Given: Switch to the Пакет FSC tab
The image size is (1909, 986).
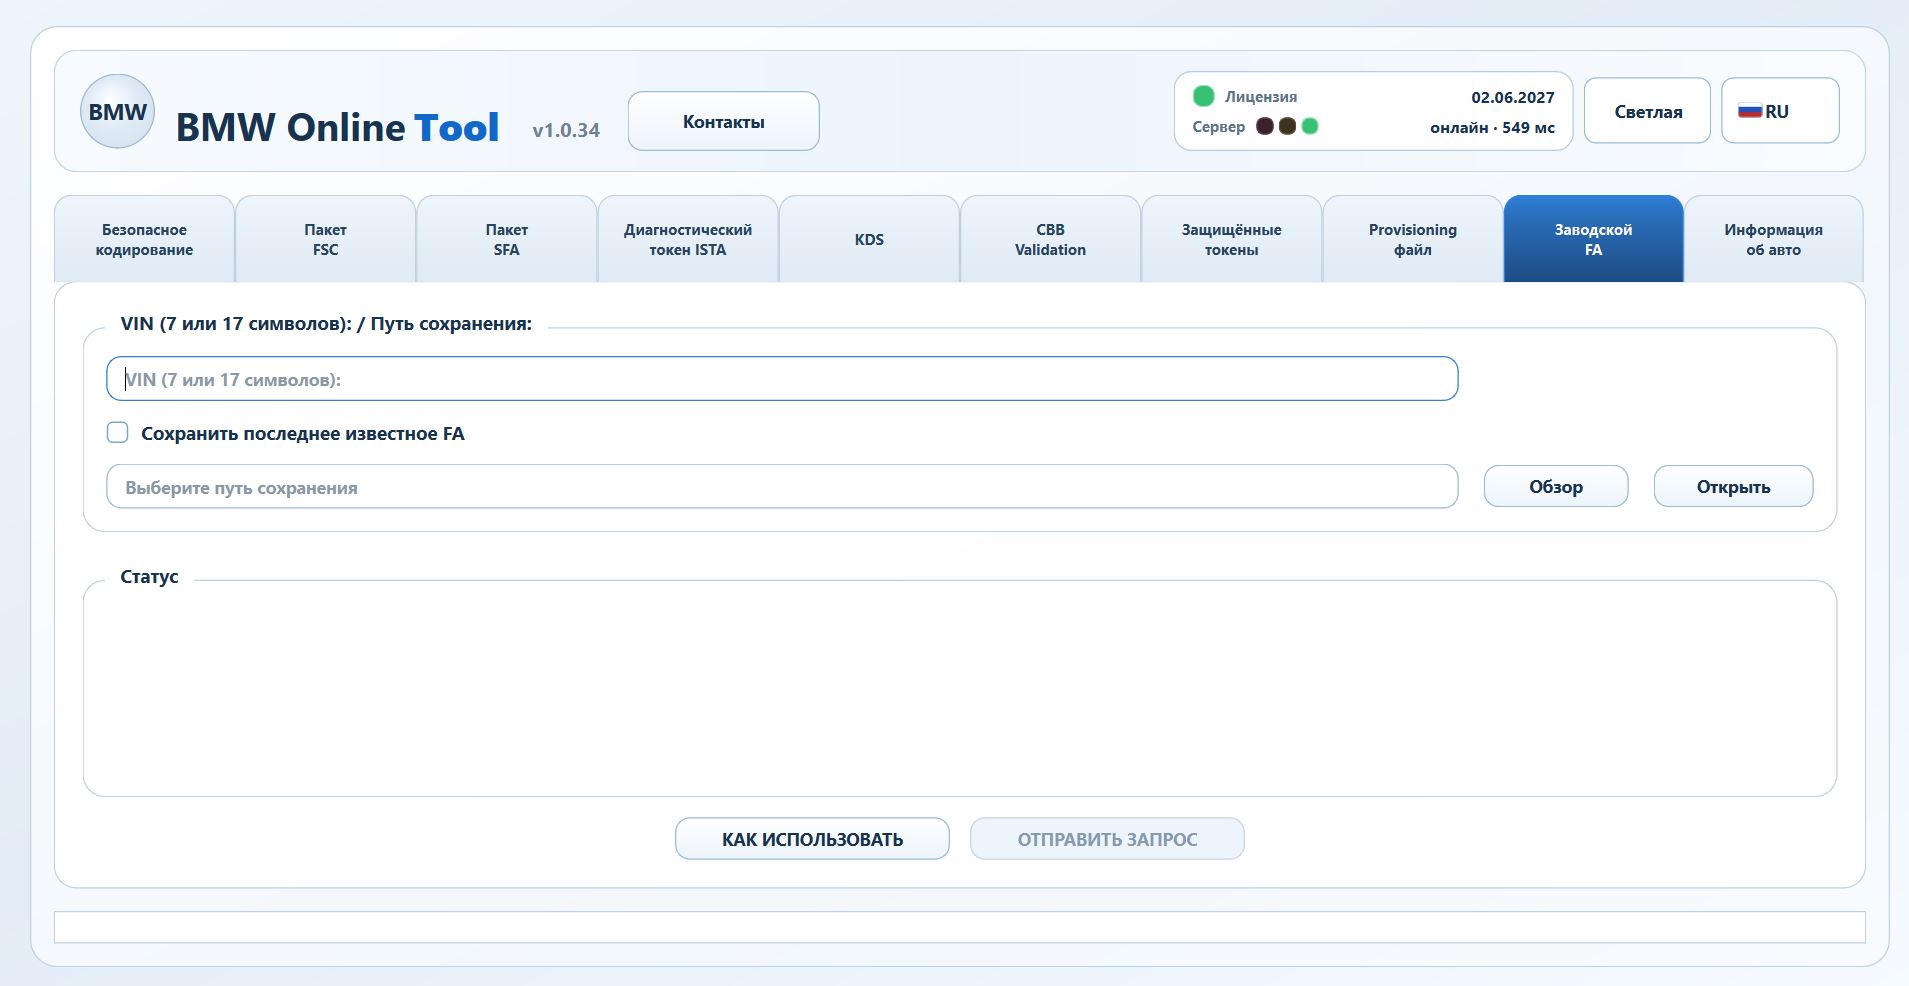Looking at the screenshot, I should point(325,240).
